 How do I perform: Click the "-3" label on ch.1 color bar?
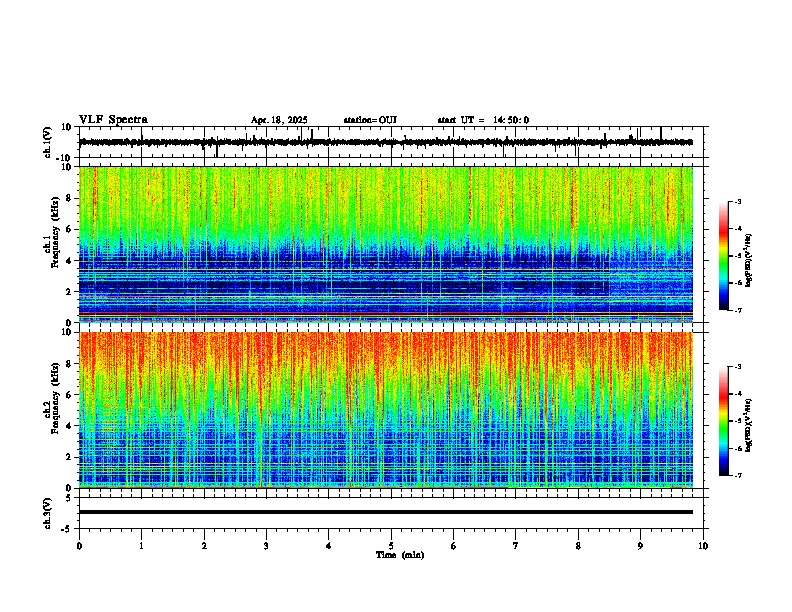737,202
